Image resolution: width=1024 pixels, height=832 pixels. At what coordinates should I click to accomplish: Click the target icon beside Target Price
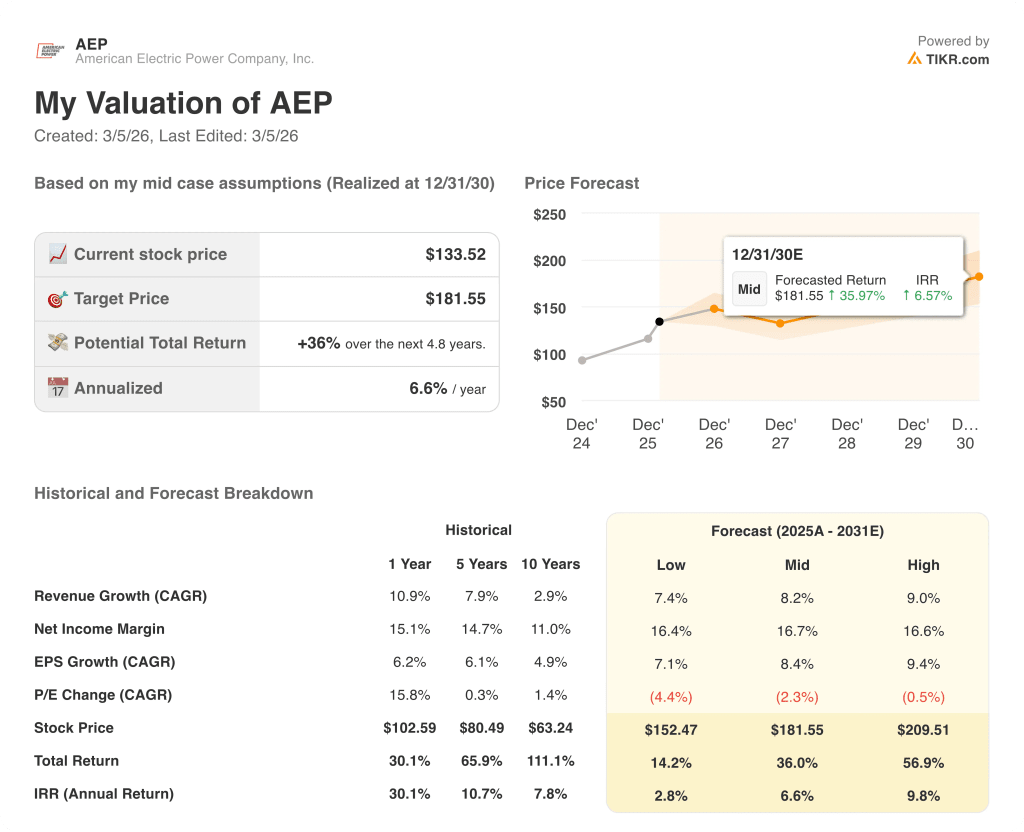tap(57, 298)
